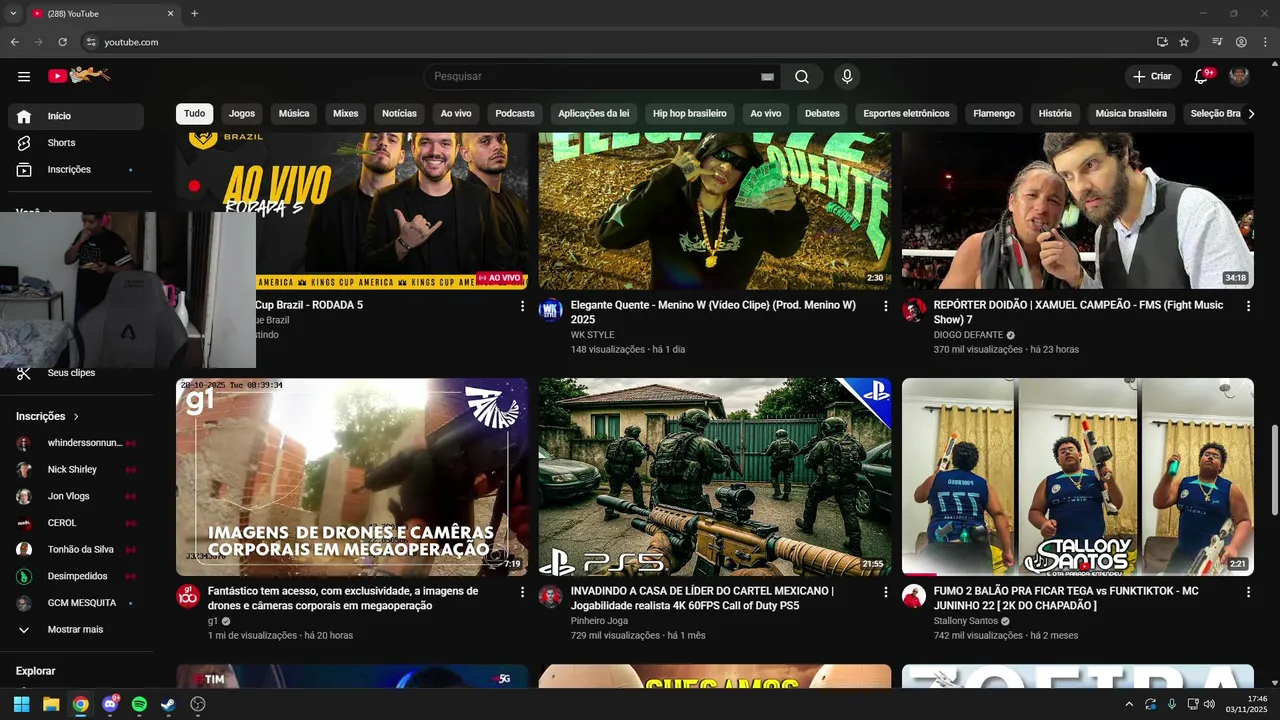Viewport: 1280px width, 720px height.
Task: Open the WK STYLE channel avatar
Action: click(x=551, y=310)
